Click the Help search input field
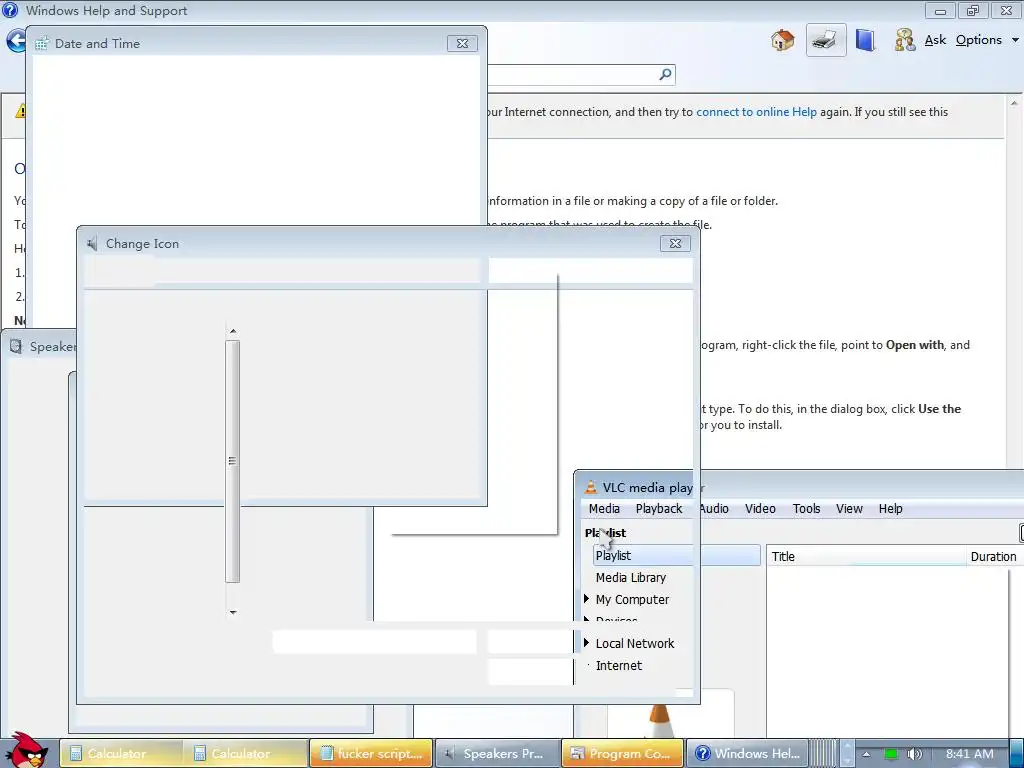 571,74
